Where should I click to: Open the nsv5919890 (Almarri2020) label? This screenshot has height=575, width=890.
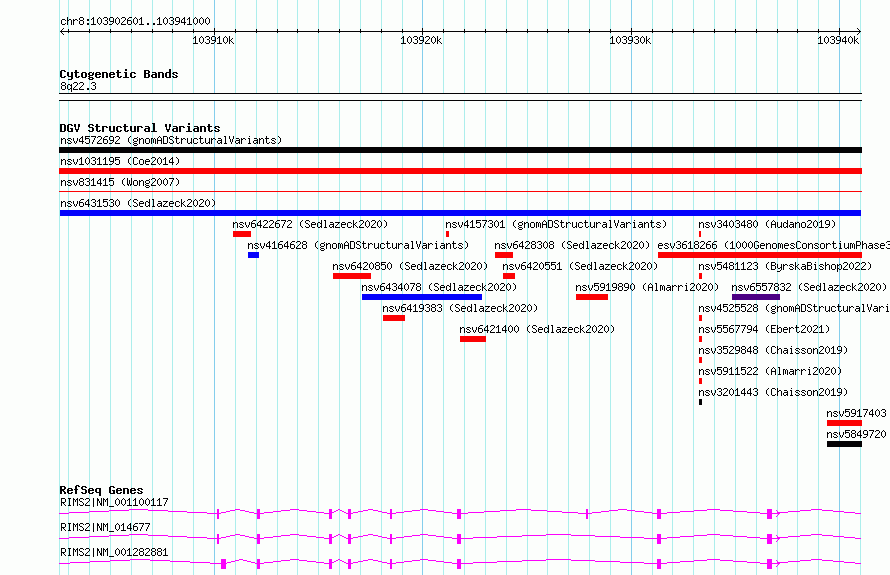click(x=647, y=287)
